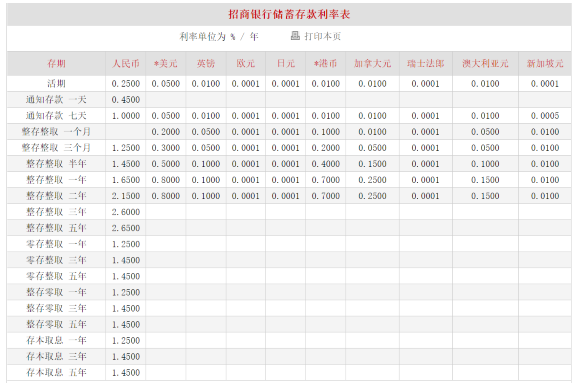Select the *美元 column header
Viewport: 582px width, 387px height.
[x=166, y=63]
